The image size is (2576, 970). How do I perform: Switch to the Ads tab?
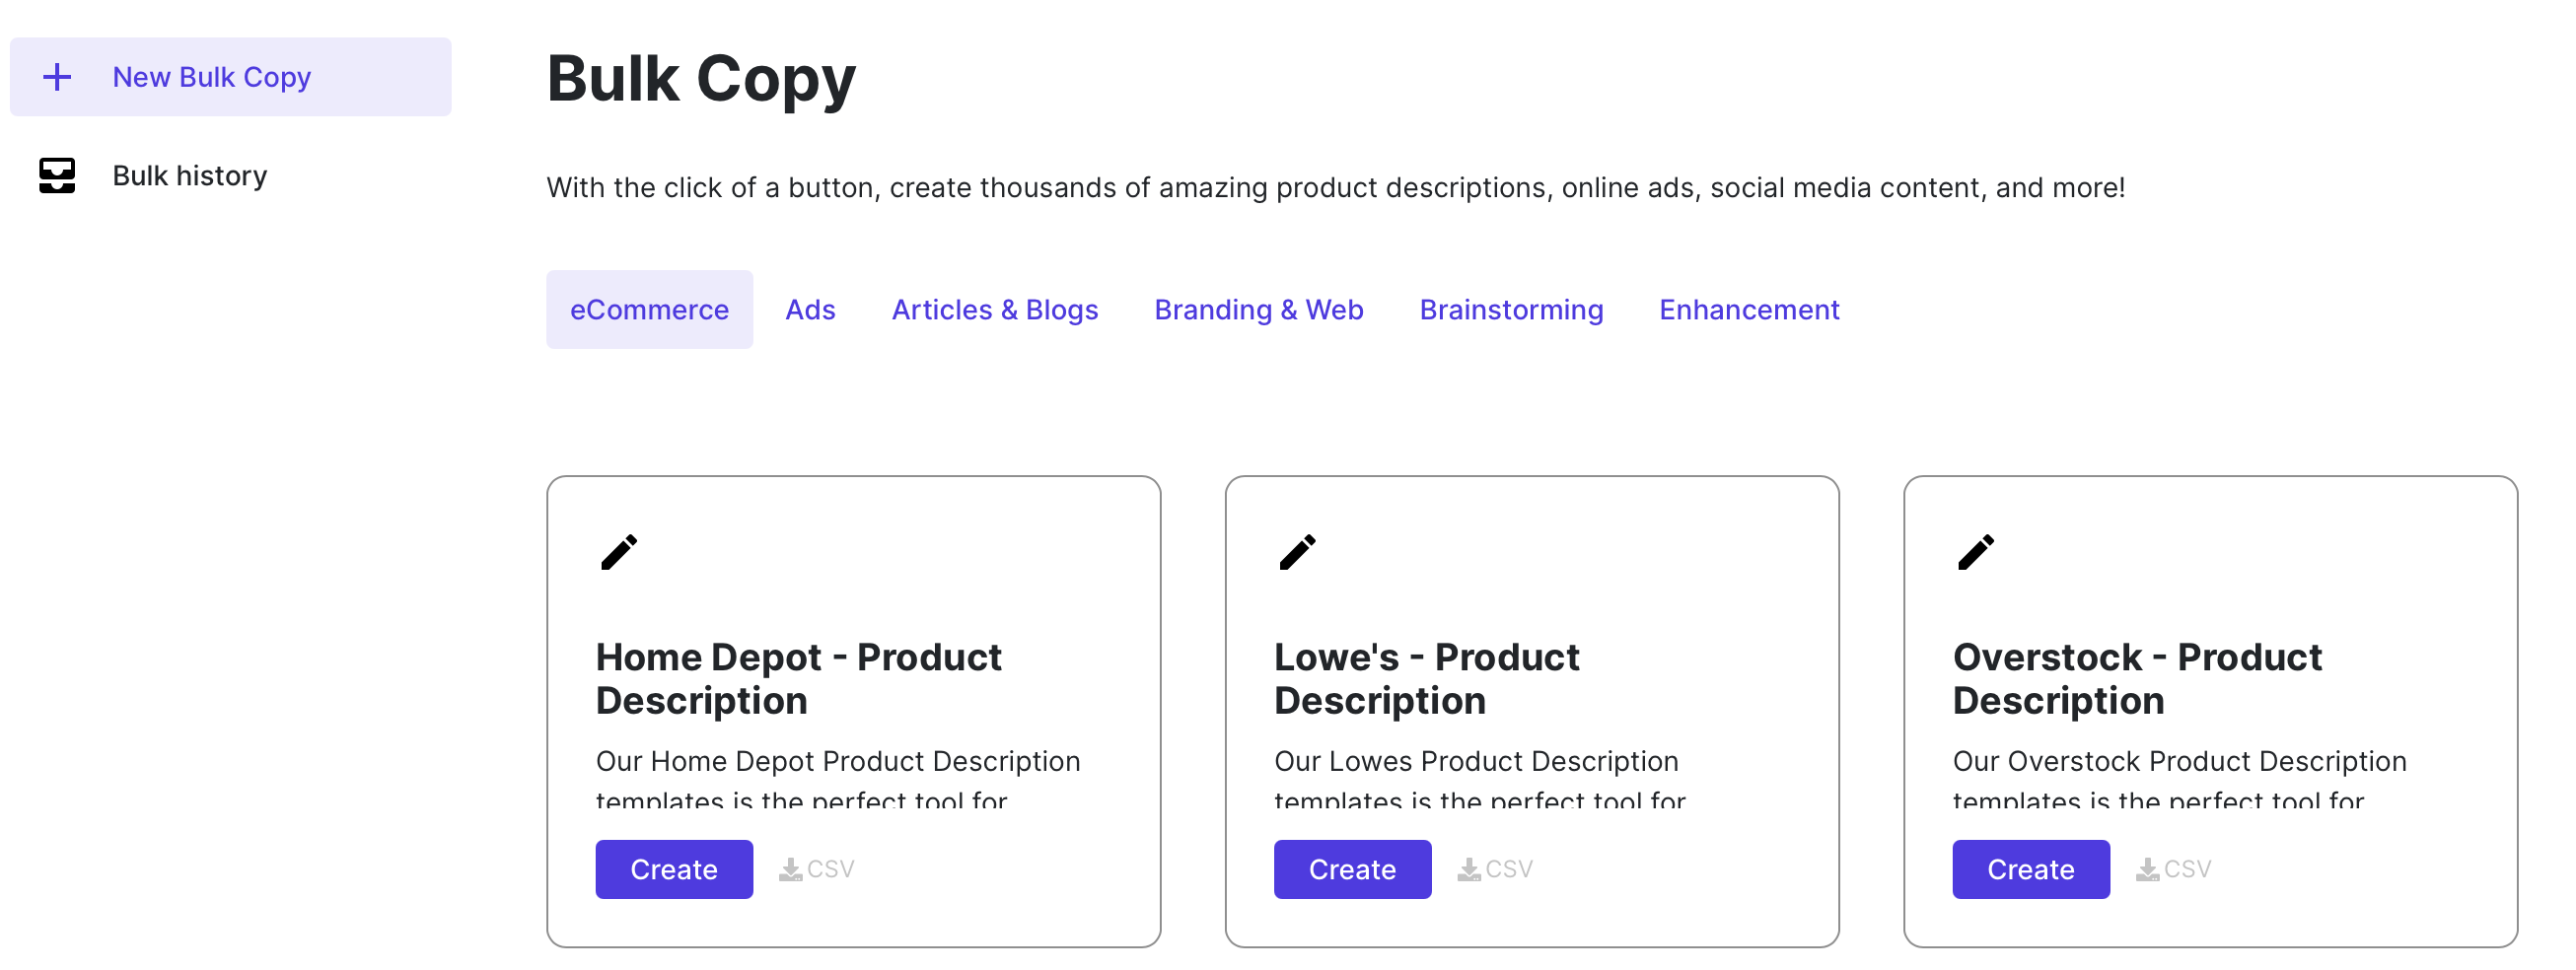810,310
